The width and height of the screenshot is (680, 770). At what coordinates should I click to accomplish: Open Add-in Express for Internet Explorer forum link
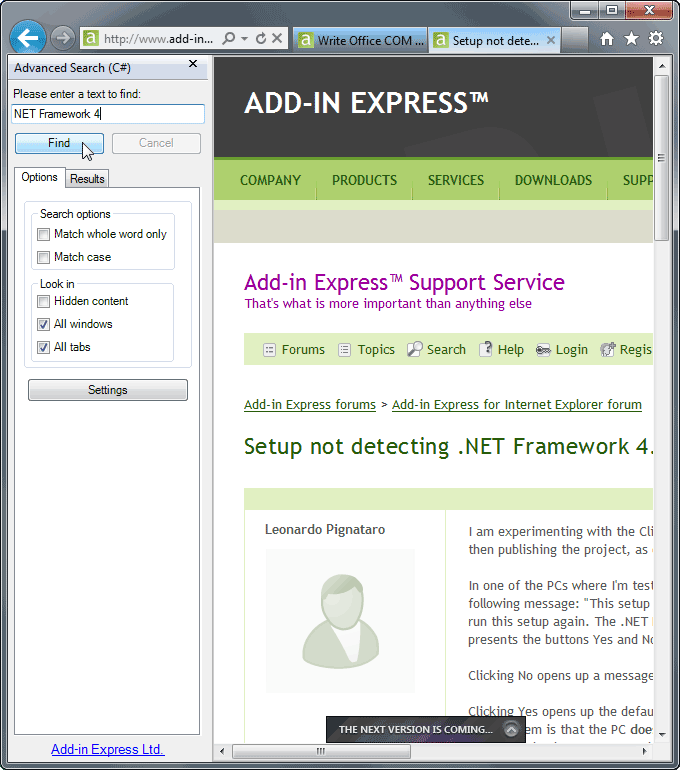click(x=517, y=405)
